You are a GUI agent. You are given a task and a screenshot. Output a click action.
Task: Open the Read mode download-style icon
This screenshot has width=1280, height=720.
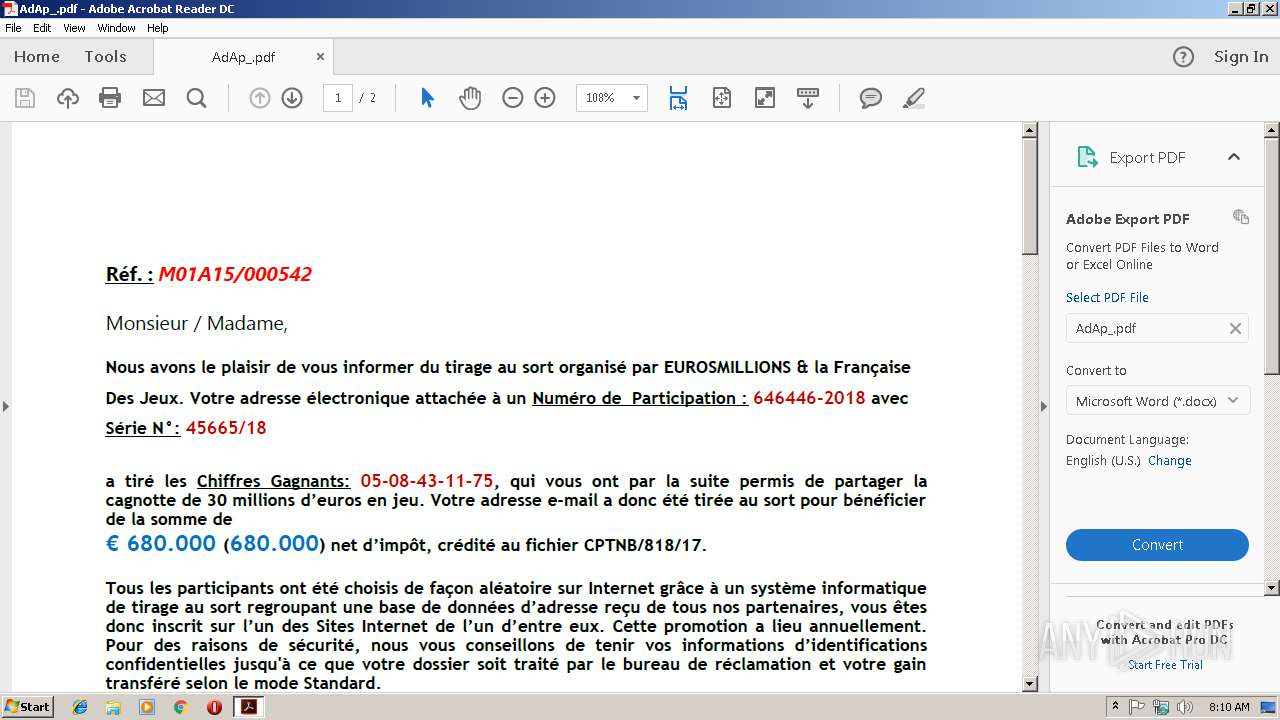pos(808,98)
